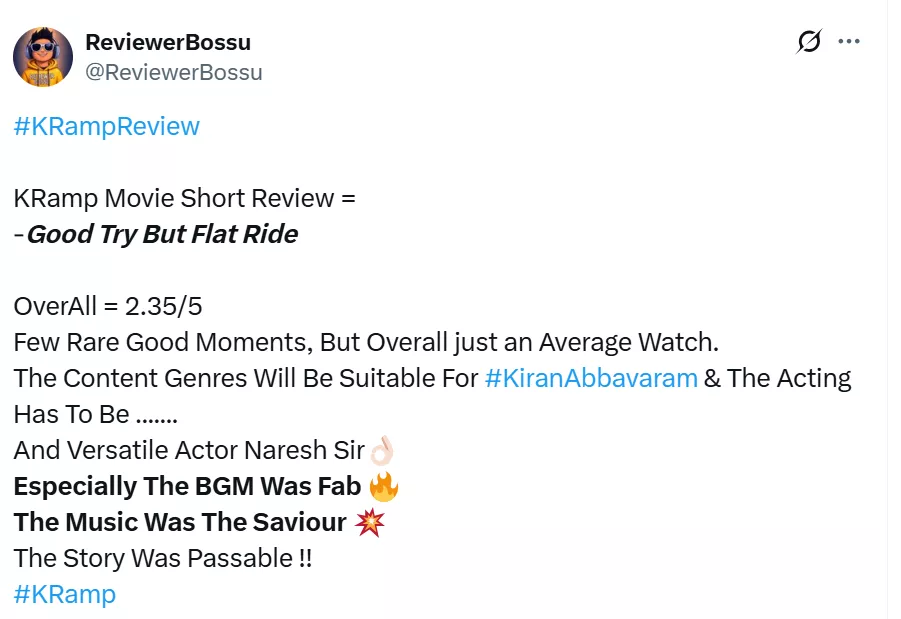901x619 pixels.
Task: Open the #KiranAbbavaram hashtag
Action: (591, 378)
